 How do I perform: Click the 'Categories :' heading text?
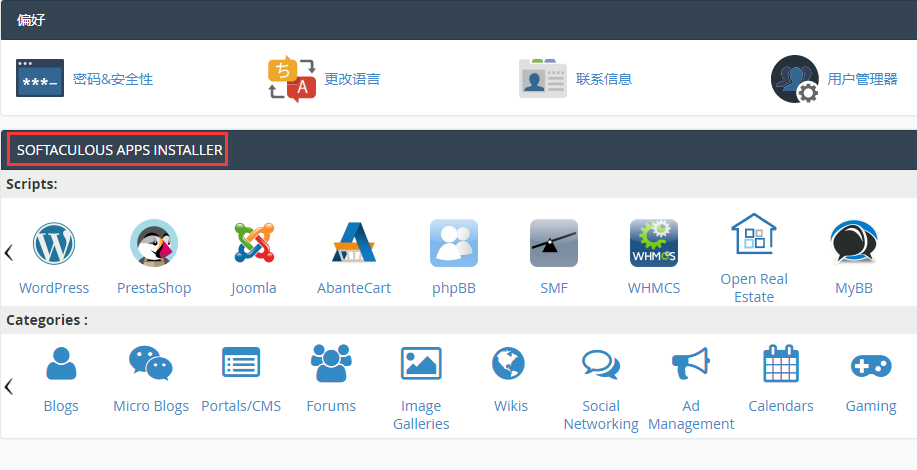47,320
